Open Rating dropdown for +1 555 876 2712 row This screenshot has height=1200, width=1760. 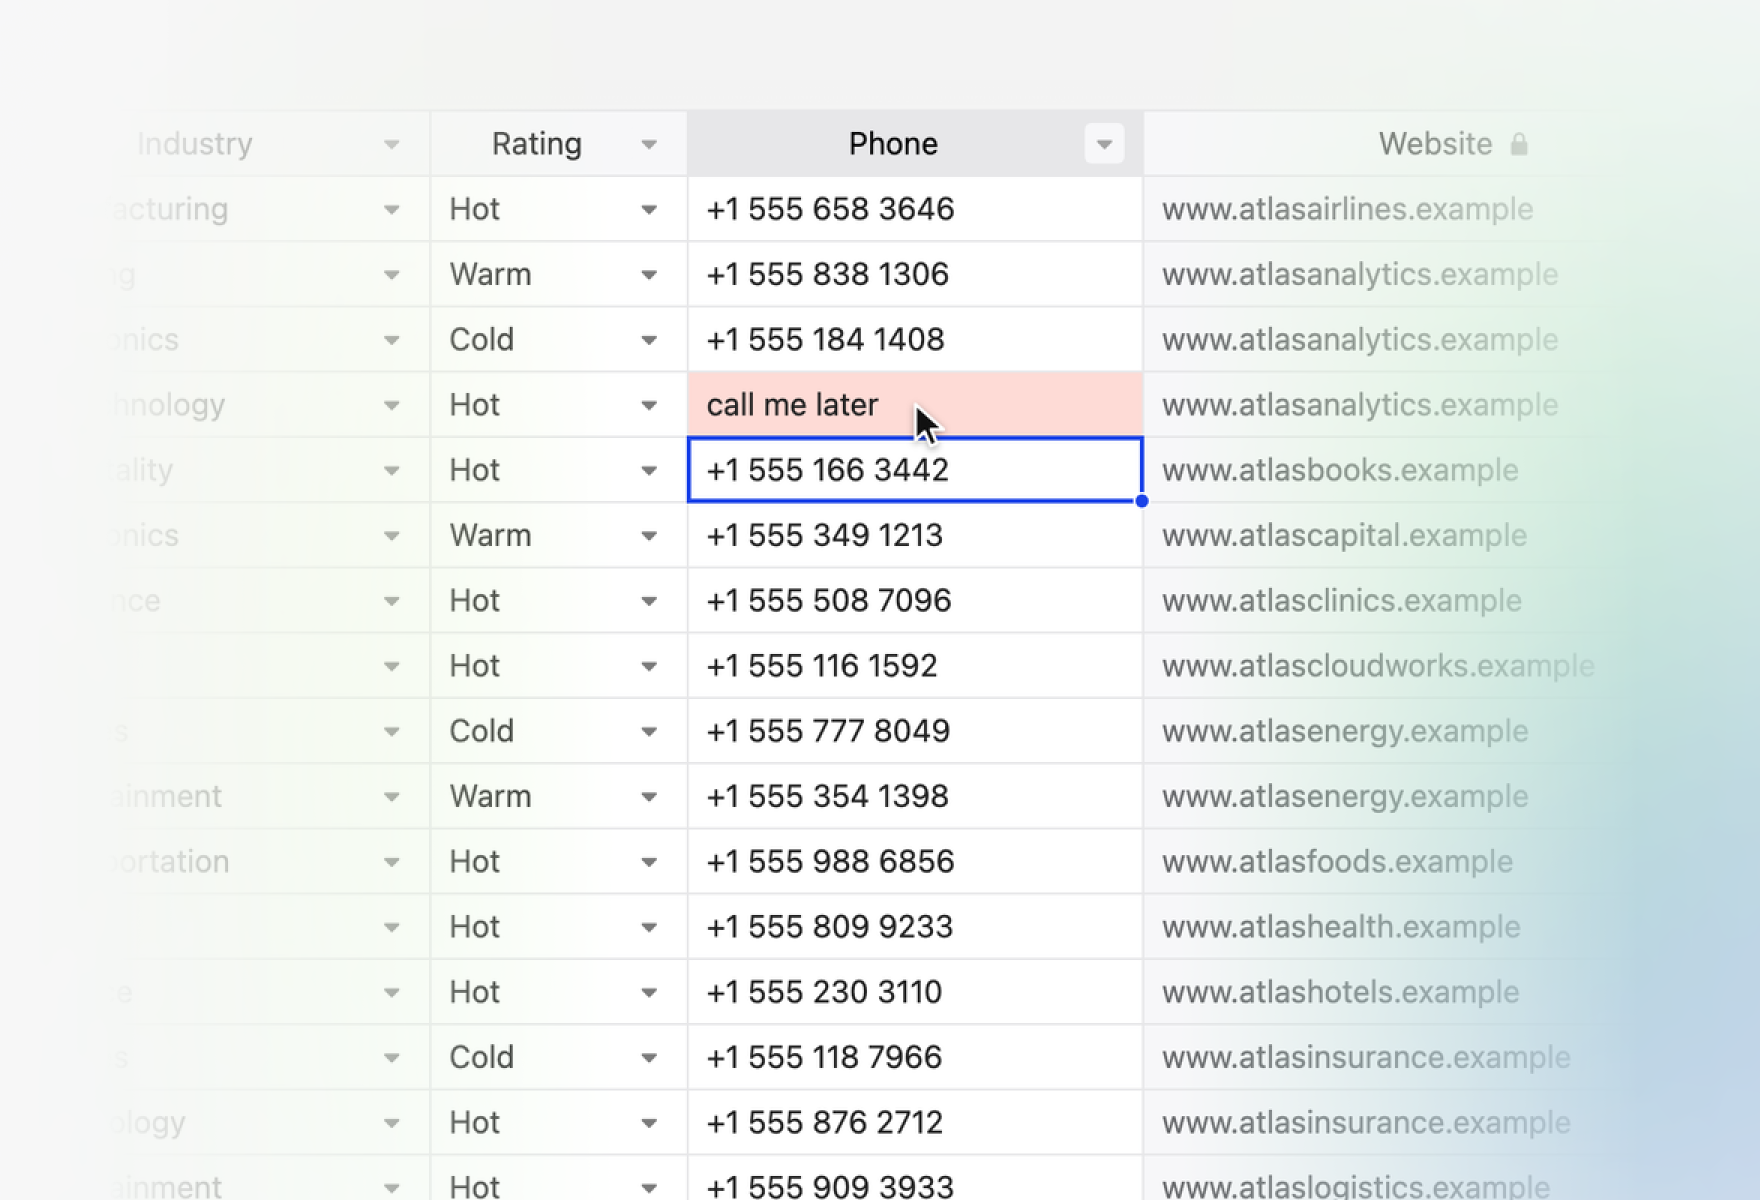point(649,1123)
